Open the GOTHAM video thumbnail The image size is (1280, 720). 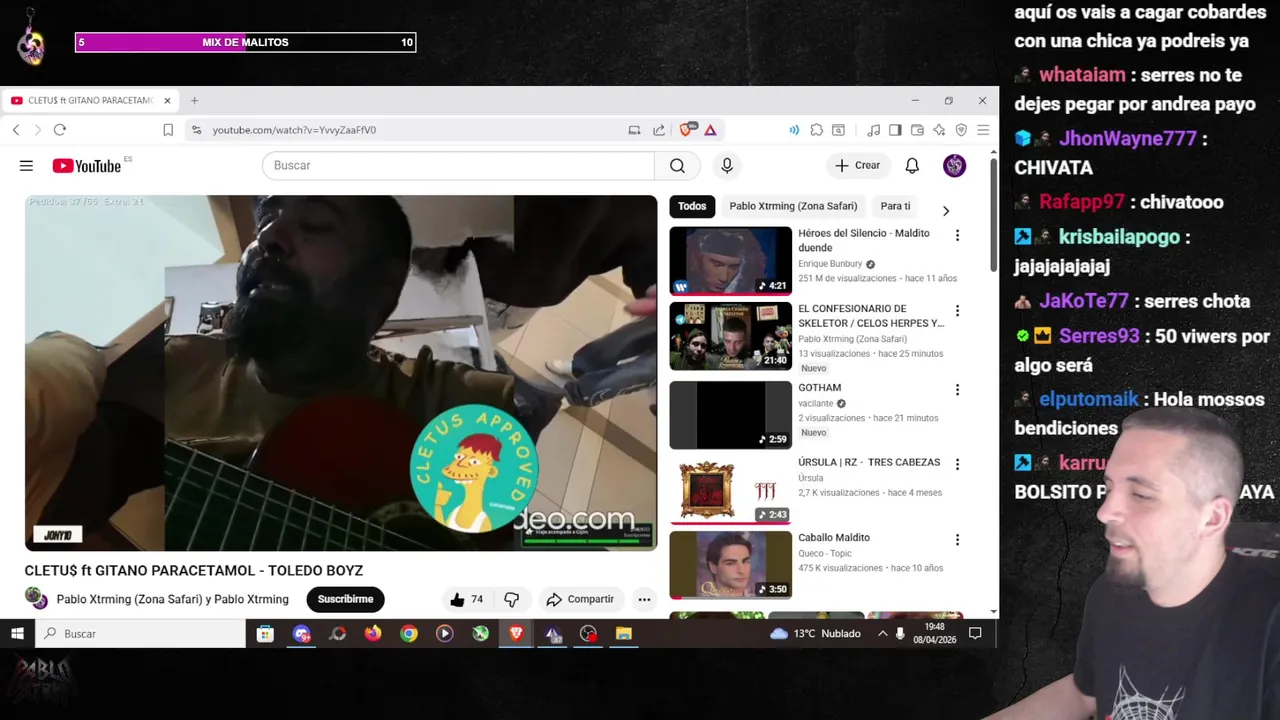point(730,415)
